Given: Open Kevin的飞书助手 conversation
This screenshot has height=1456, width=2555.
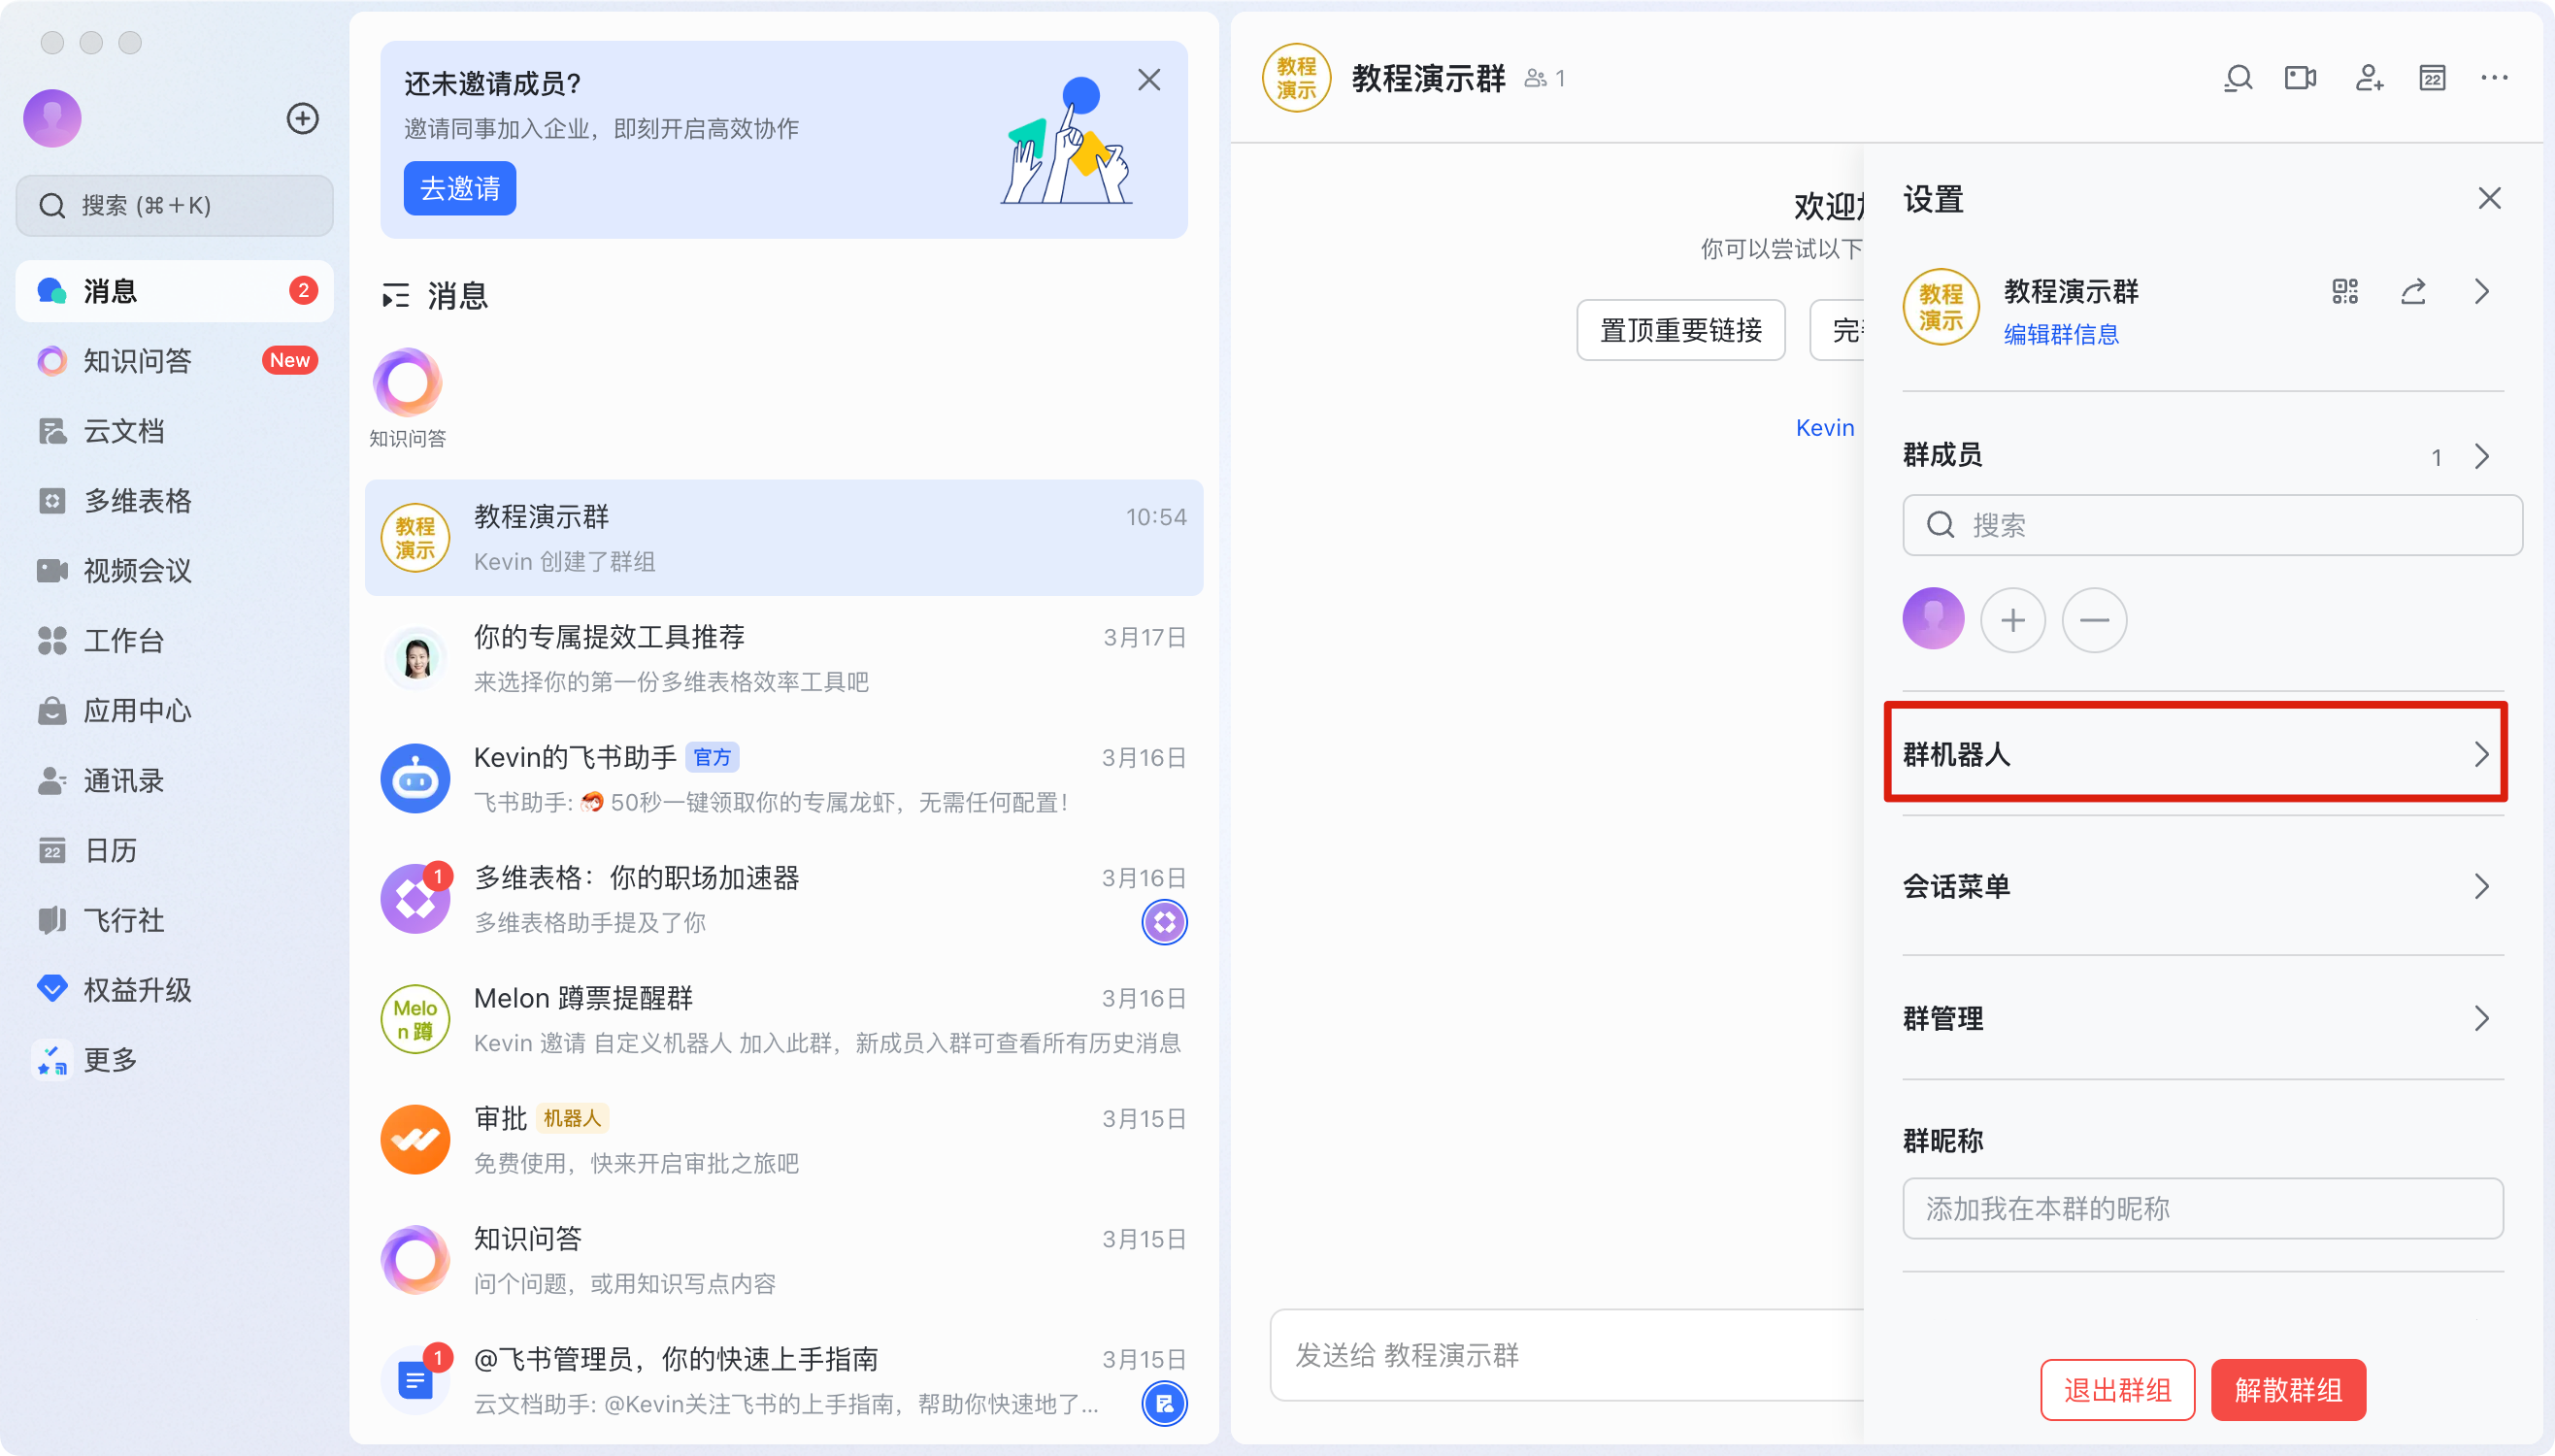Looking at the screenshot, I should (x=783, y=779).
